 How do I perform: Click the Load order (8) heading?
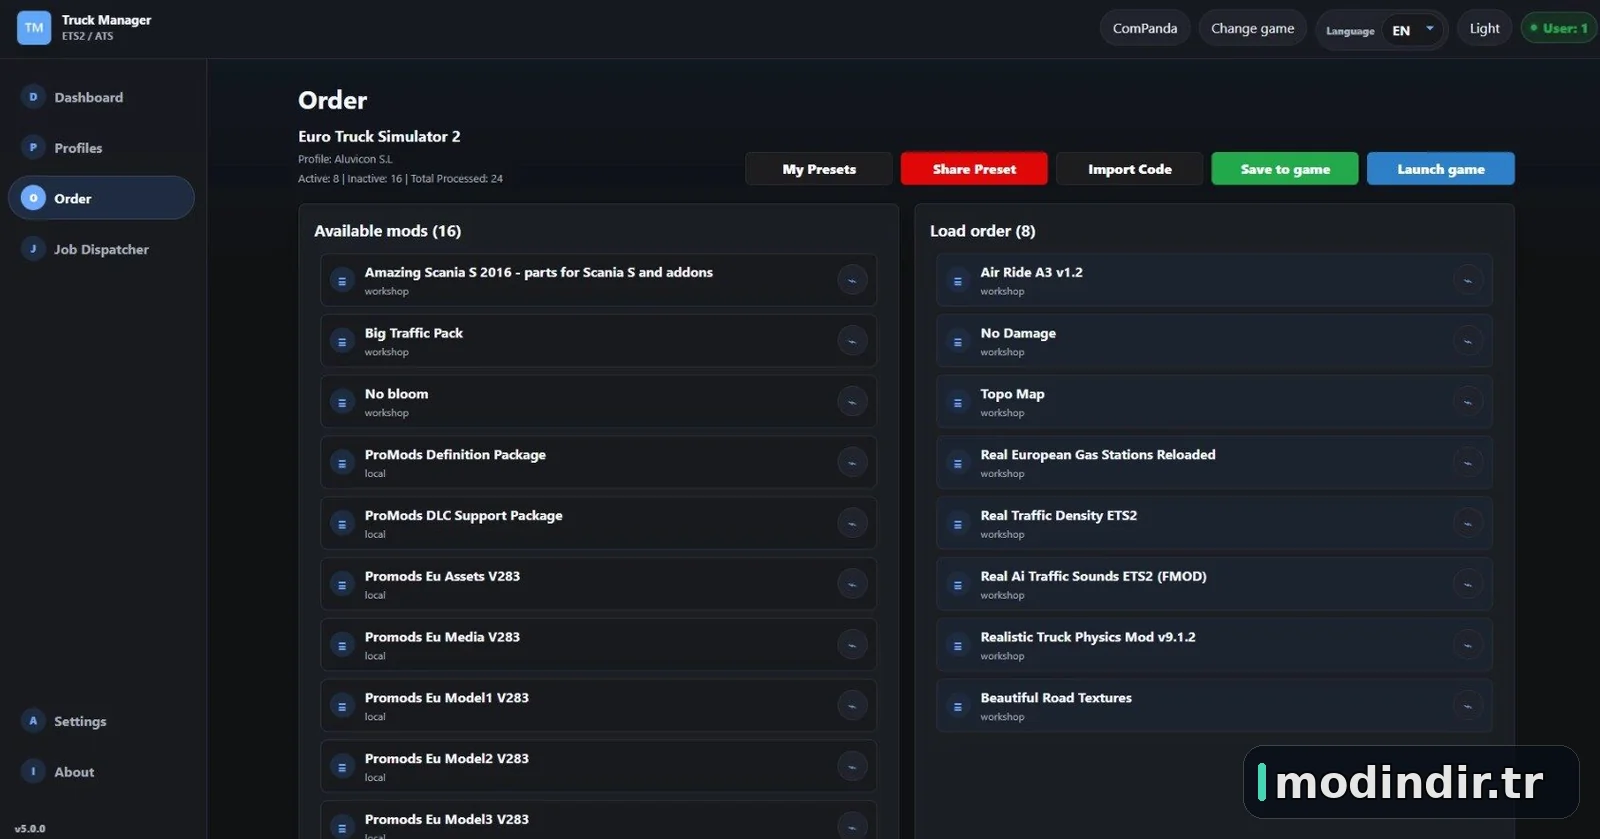point(983,231)
